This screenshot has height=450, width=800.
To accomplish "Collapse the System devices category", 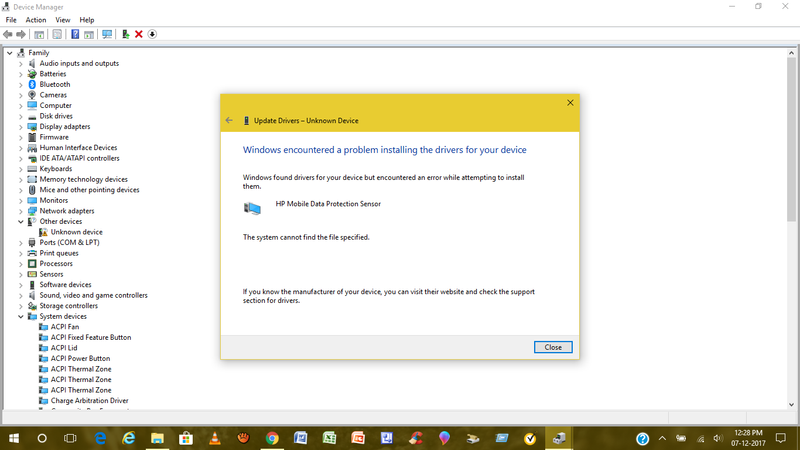I will click(21, 316).
